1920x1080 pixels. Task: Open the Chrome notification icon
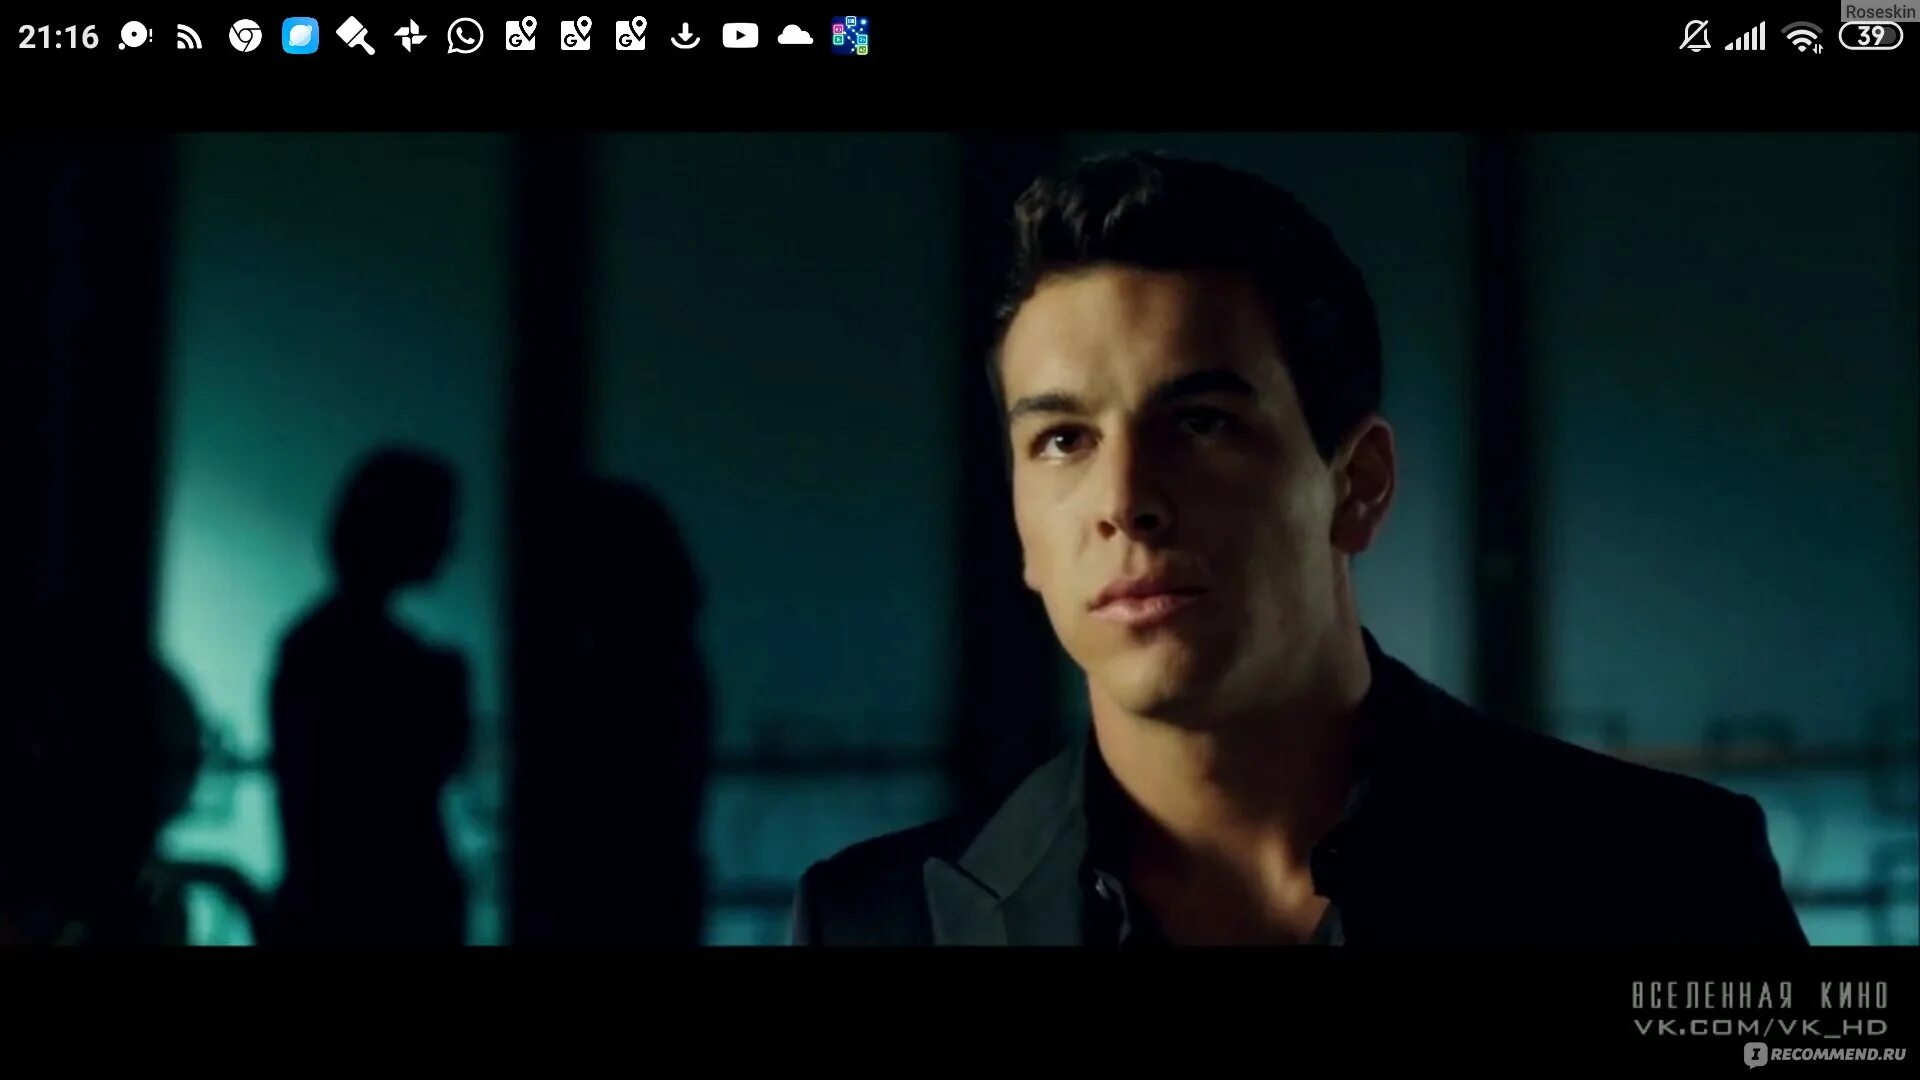point(245,37)
